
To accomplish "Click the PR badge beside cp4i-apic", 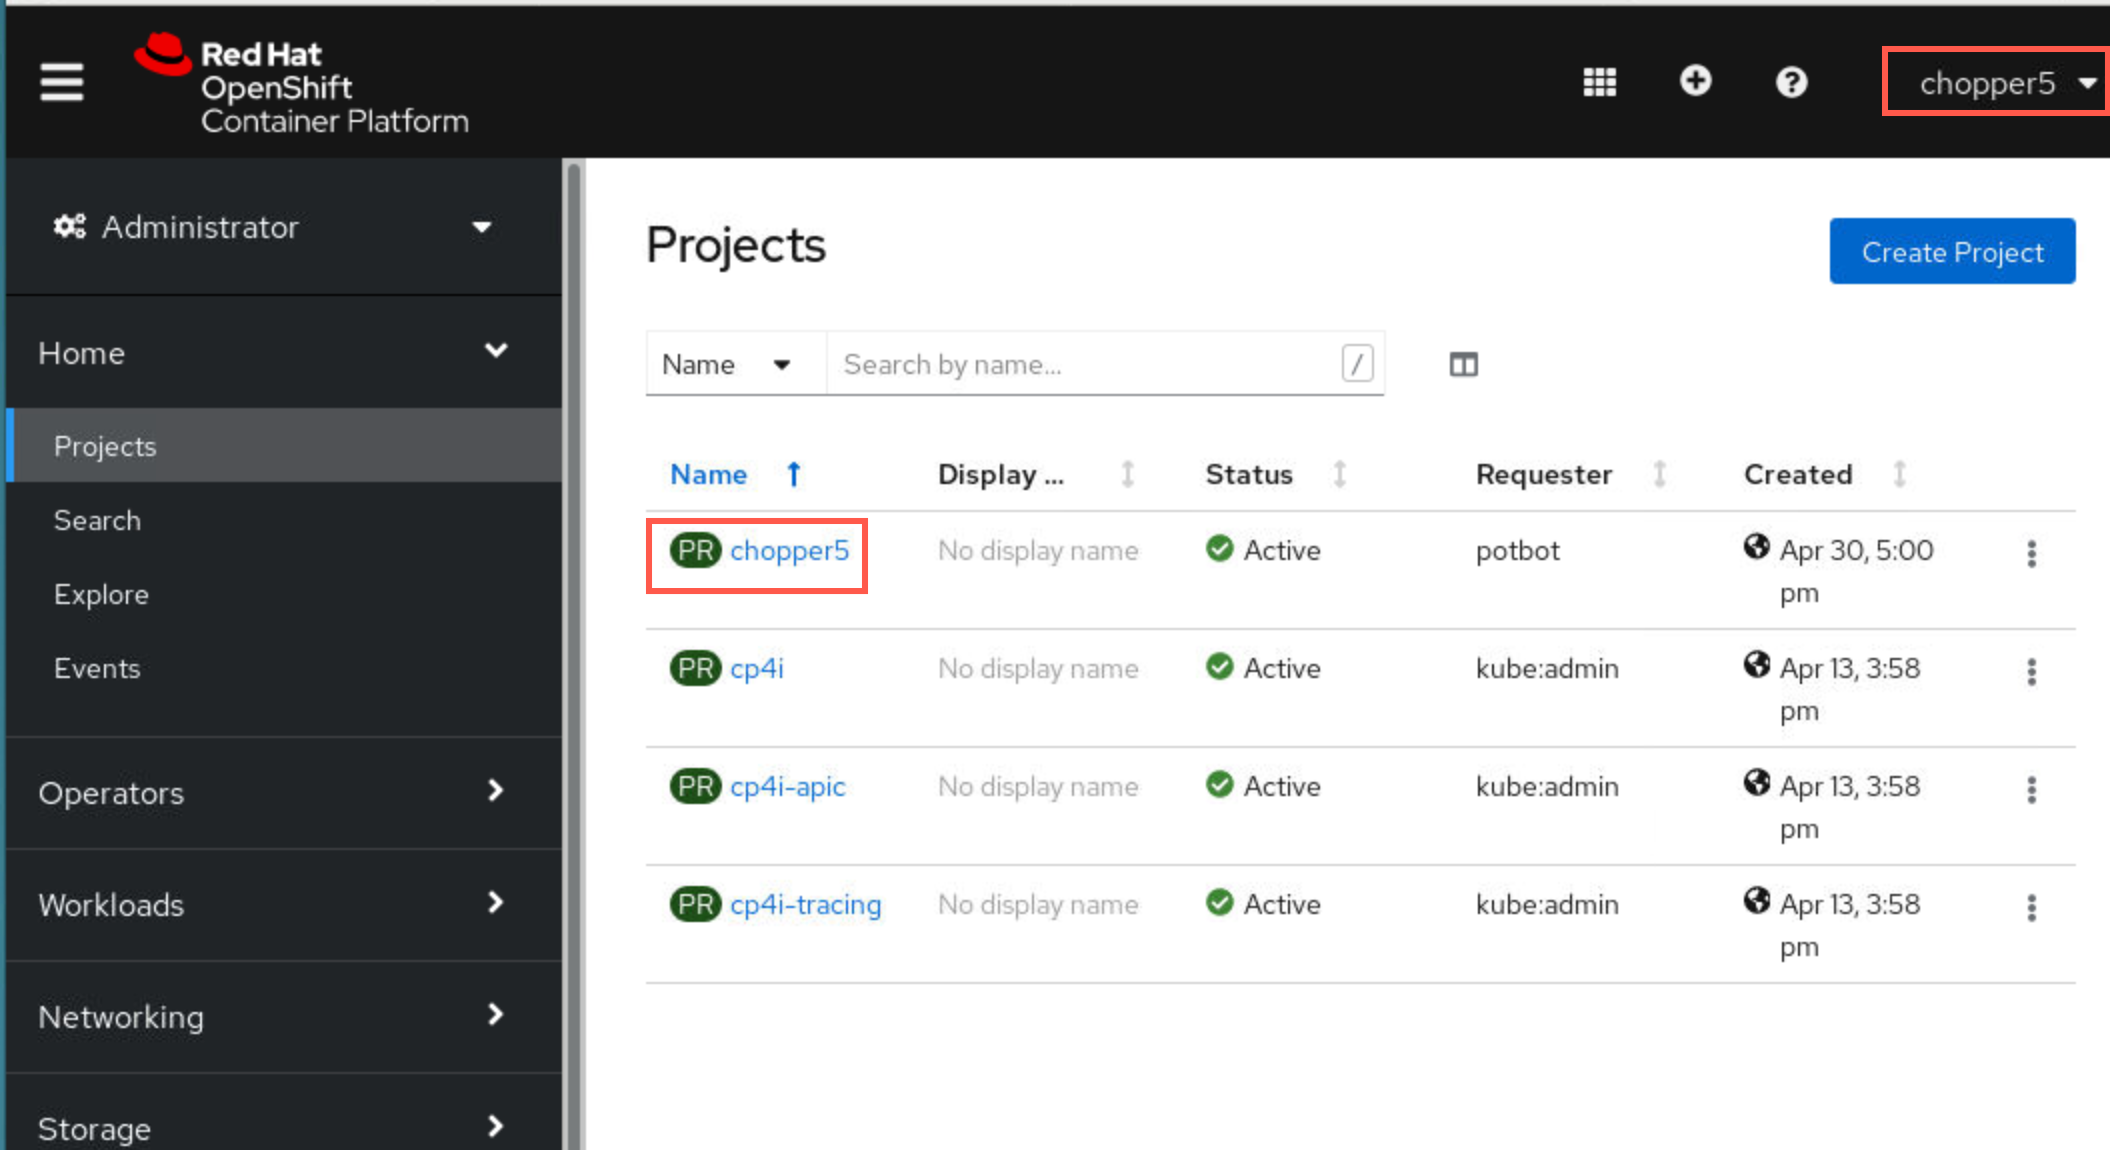I will pos(695,786).
